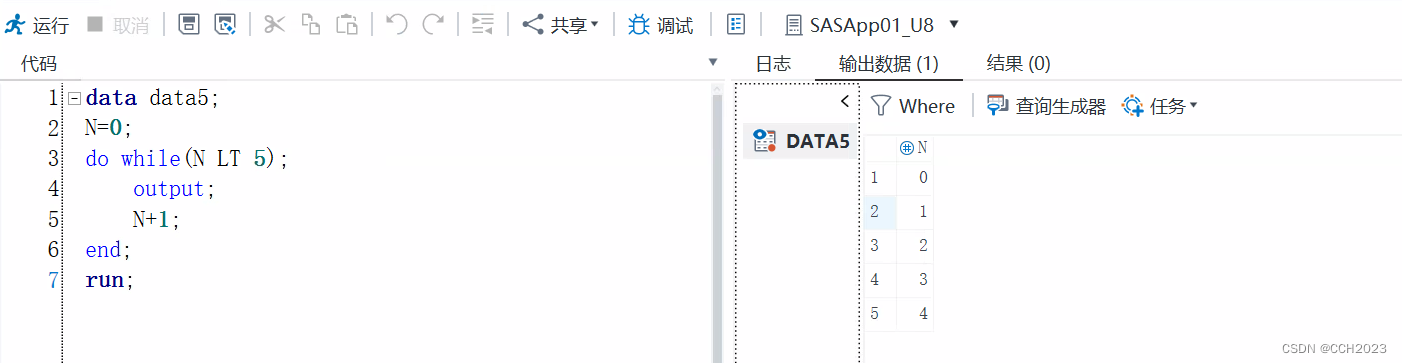Click the 'end;' code line
1402x363 pixels.
(108, 249)
